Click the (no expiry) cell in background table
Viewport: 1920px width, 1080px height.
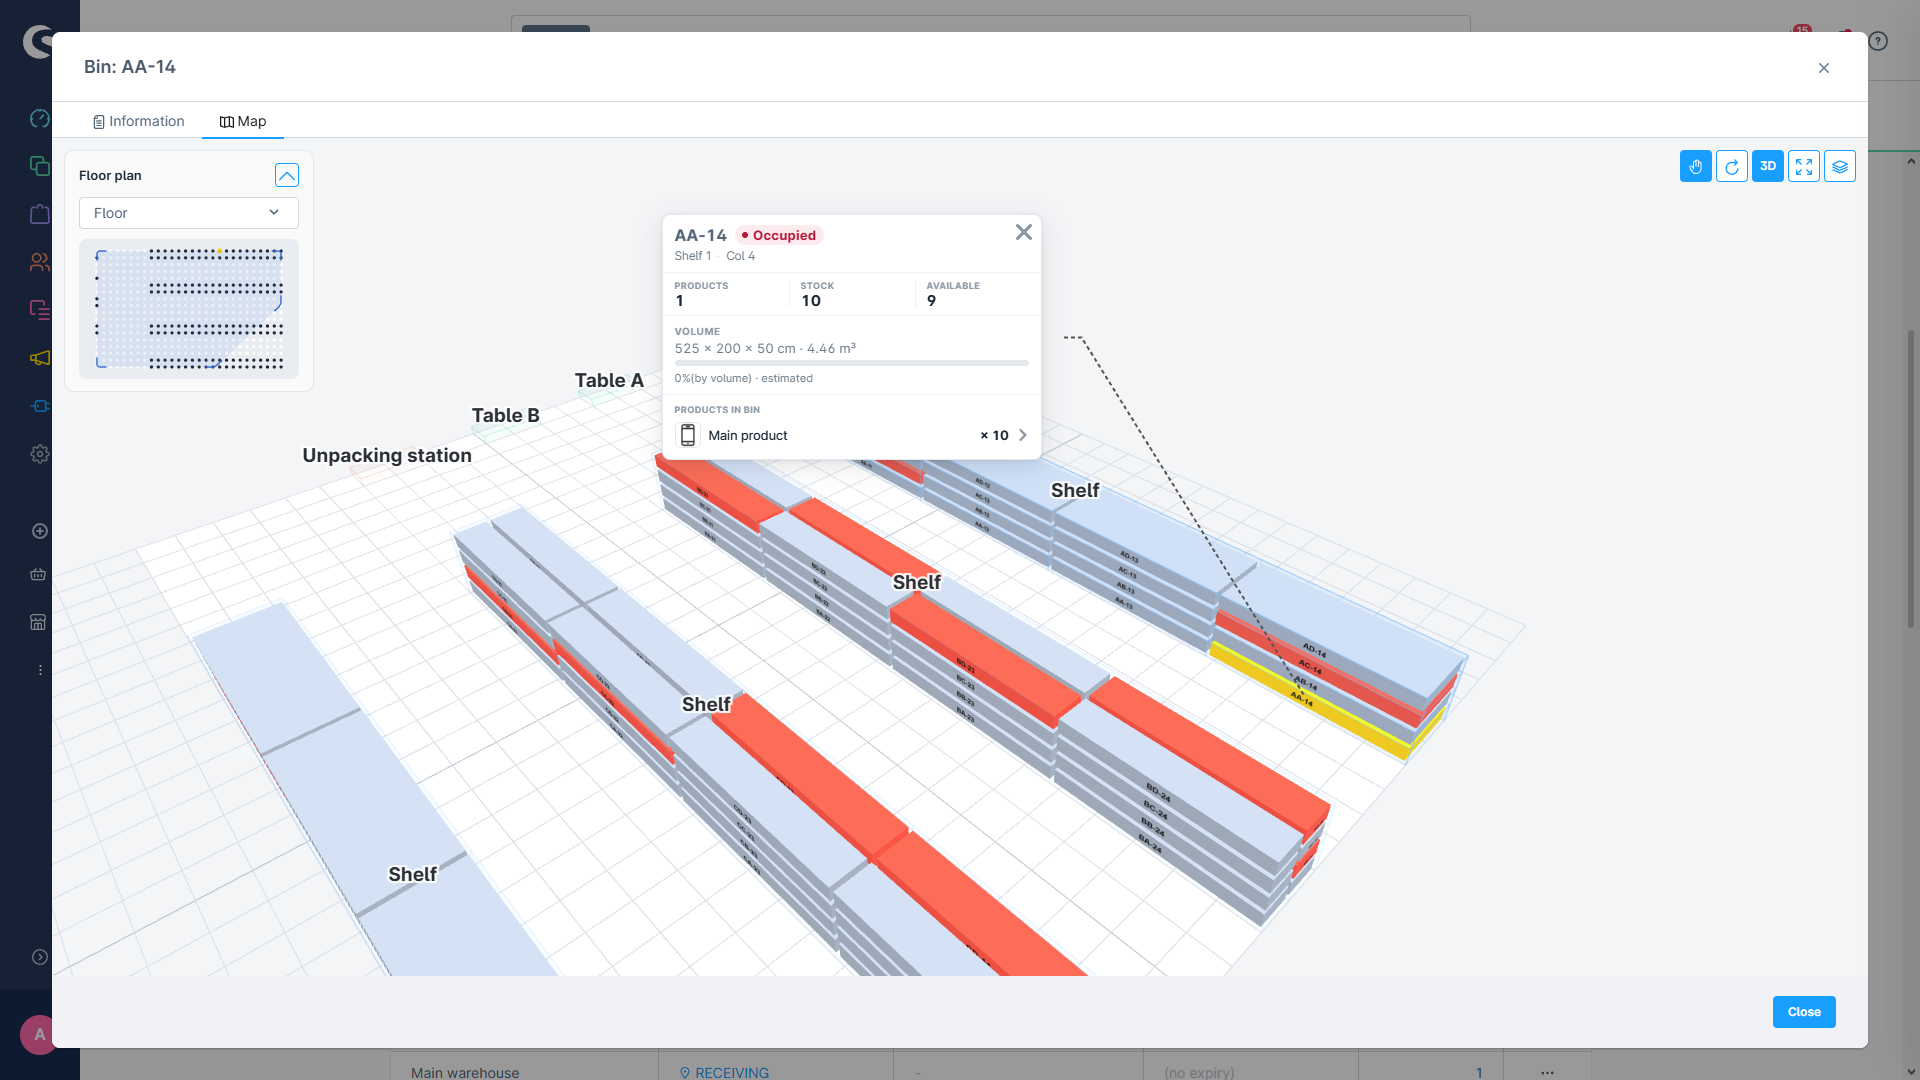pos(1199,1072)
